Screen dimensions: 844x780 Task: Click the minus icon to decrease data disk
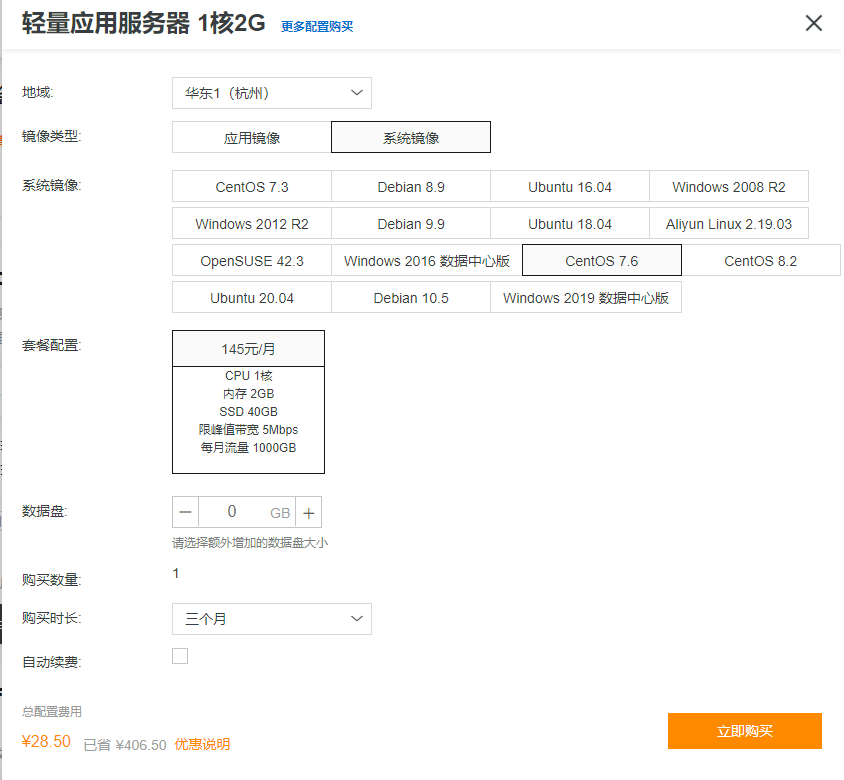click(185, 511)
